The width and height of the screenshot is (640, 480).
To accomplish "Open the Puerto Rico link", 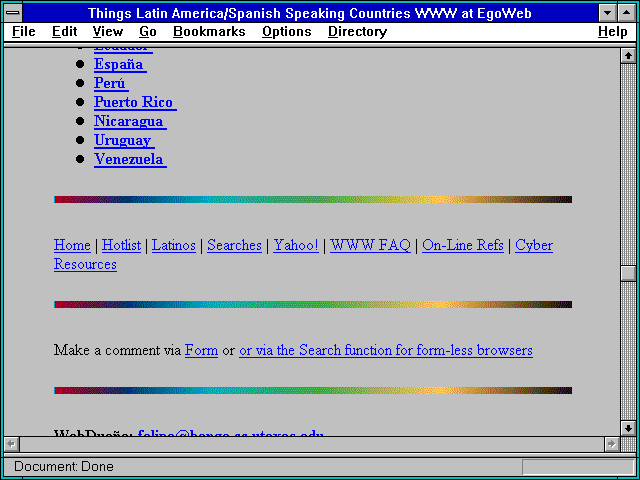I will coord(135,102).
